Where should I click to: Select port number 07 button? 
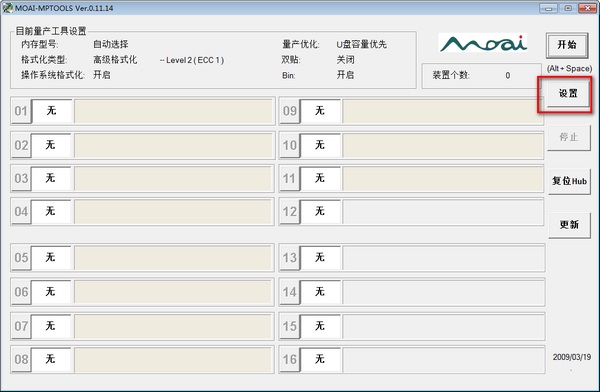21,326
